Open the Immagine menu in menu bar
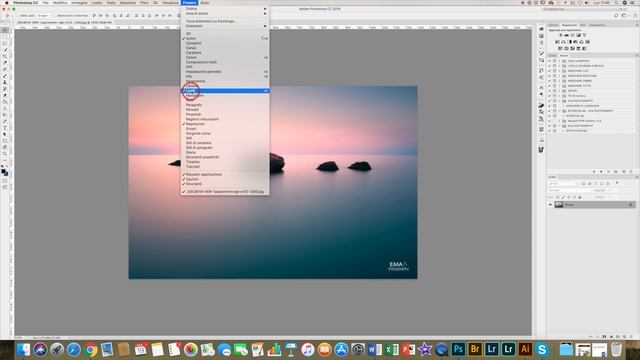This screenshot has width=640, height=360. pos(79,2)
